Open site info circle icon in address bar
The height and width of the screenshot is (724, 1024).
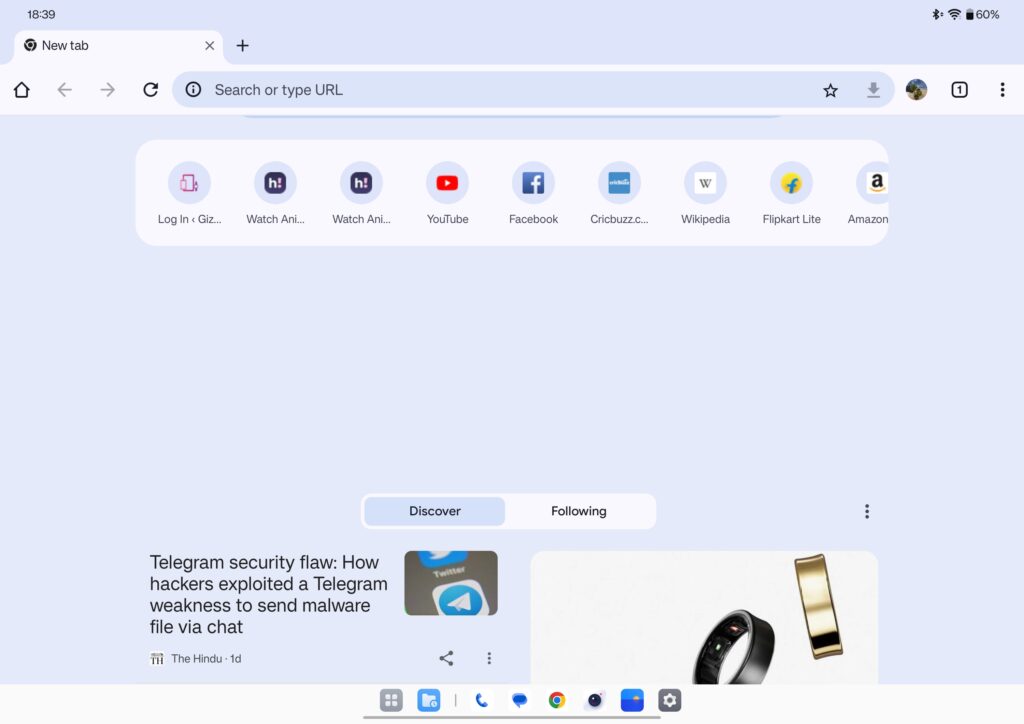193,89
